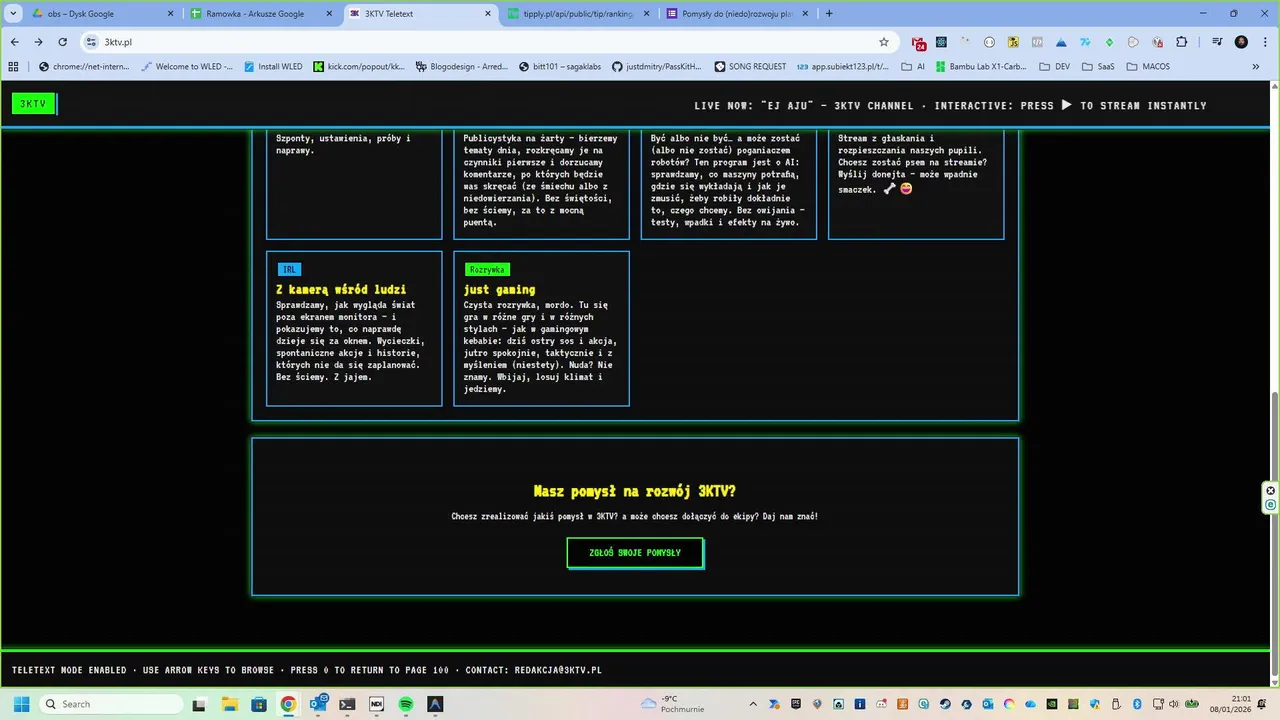Image resolution: width=1280 pixels, height=720 pixels.
Task: Open Outlook from the taskbar
Action: 317,704
